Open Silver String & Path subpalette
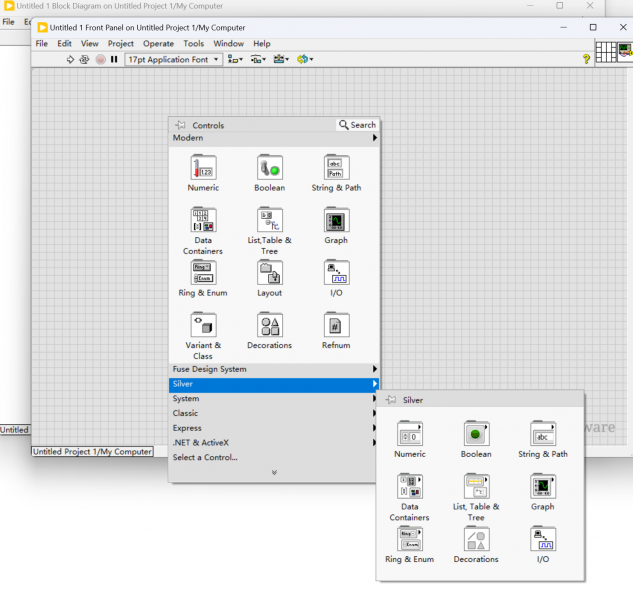This screenshot has width=633, height=600. coord(543,439)
